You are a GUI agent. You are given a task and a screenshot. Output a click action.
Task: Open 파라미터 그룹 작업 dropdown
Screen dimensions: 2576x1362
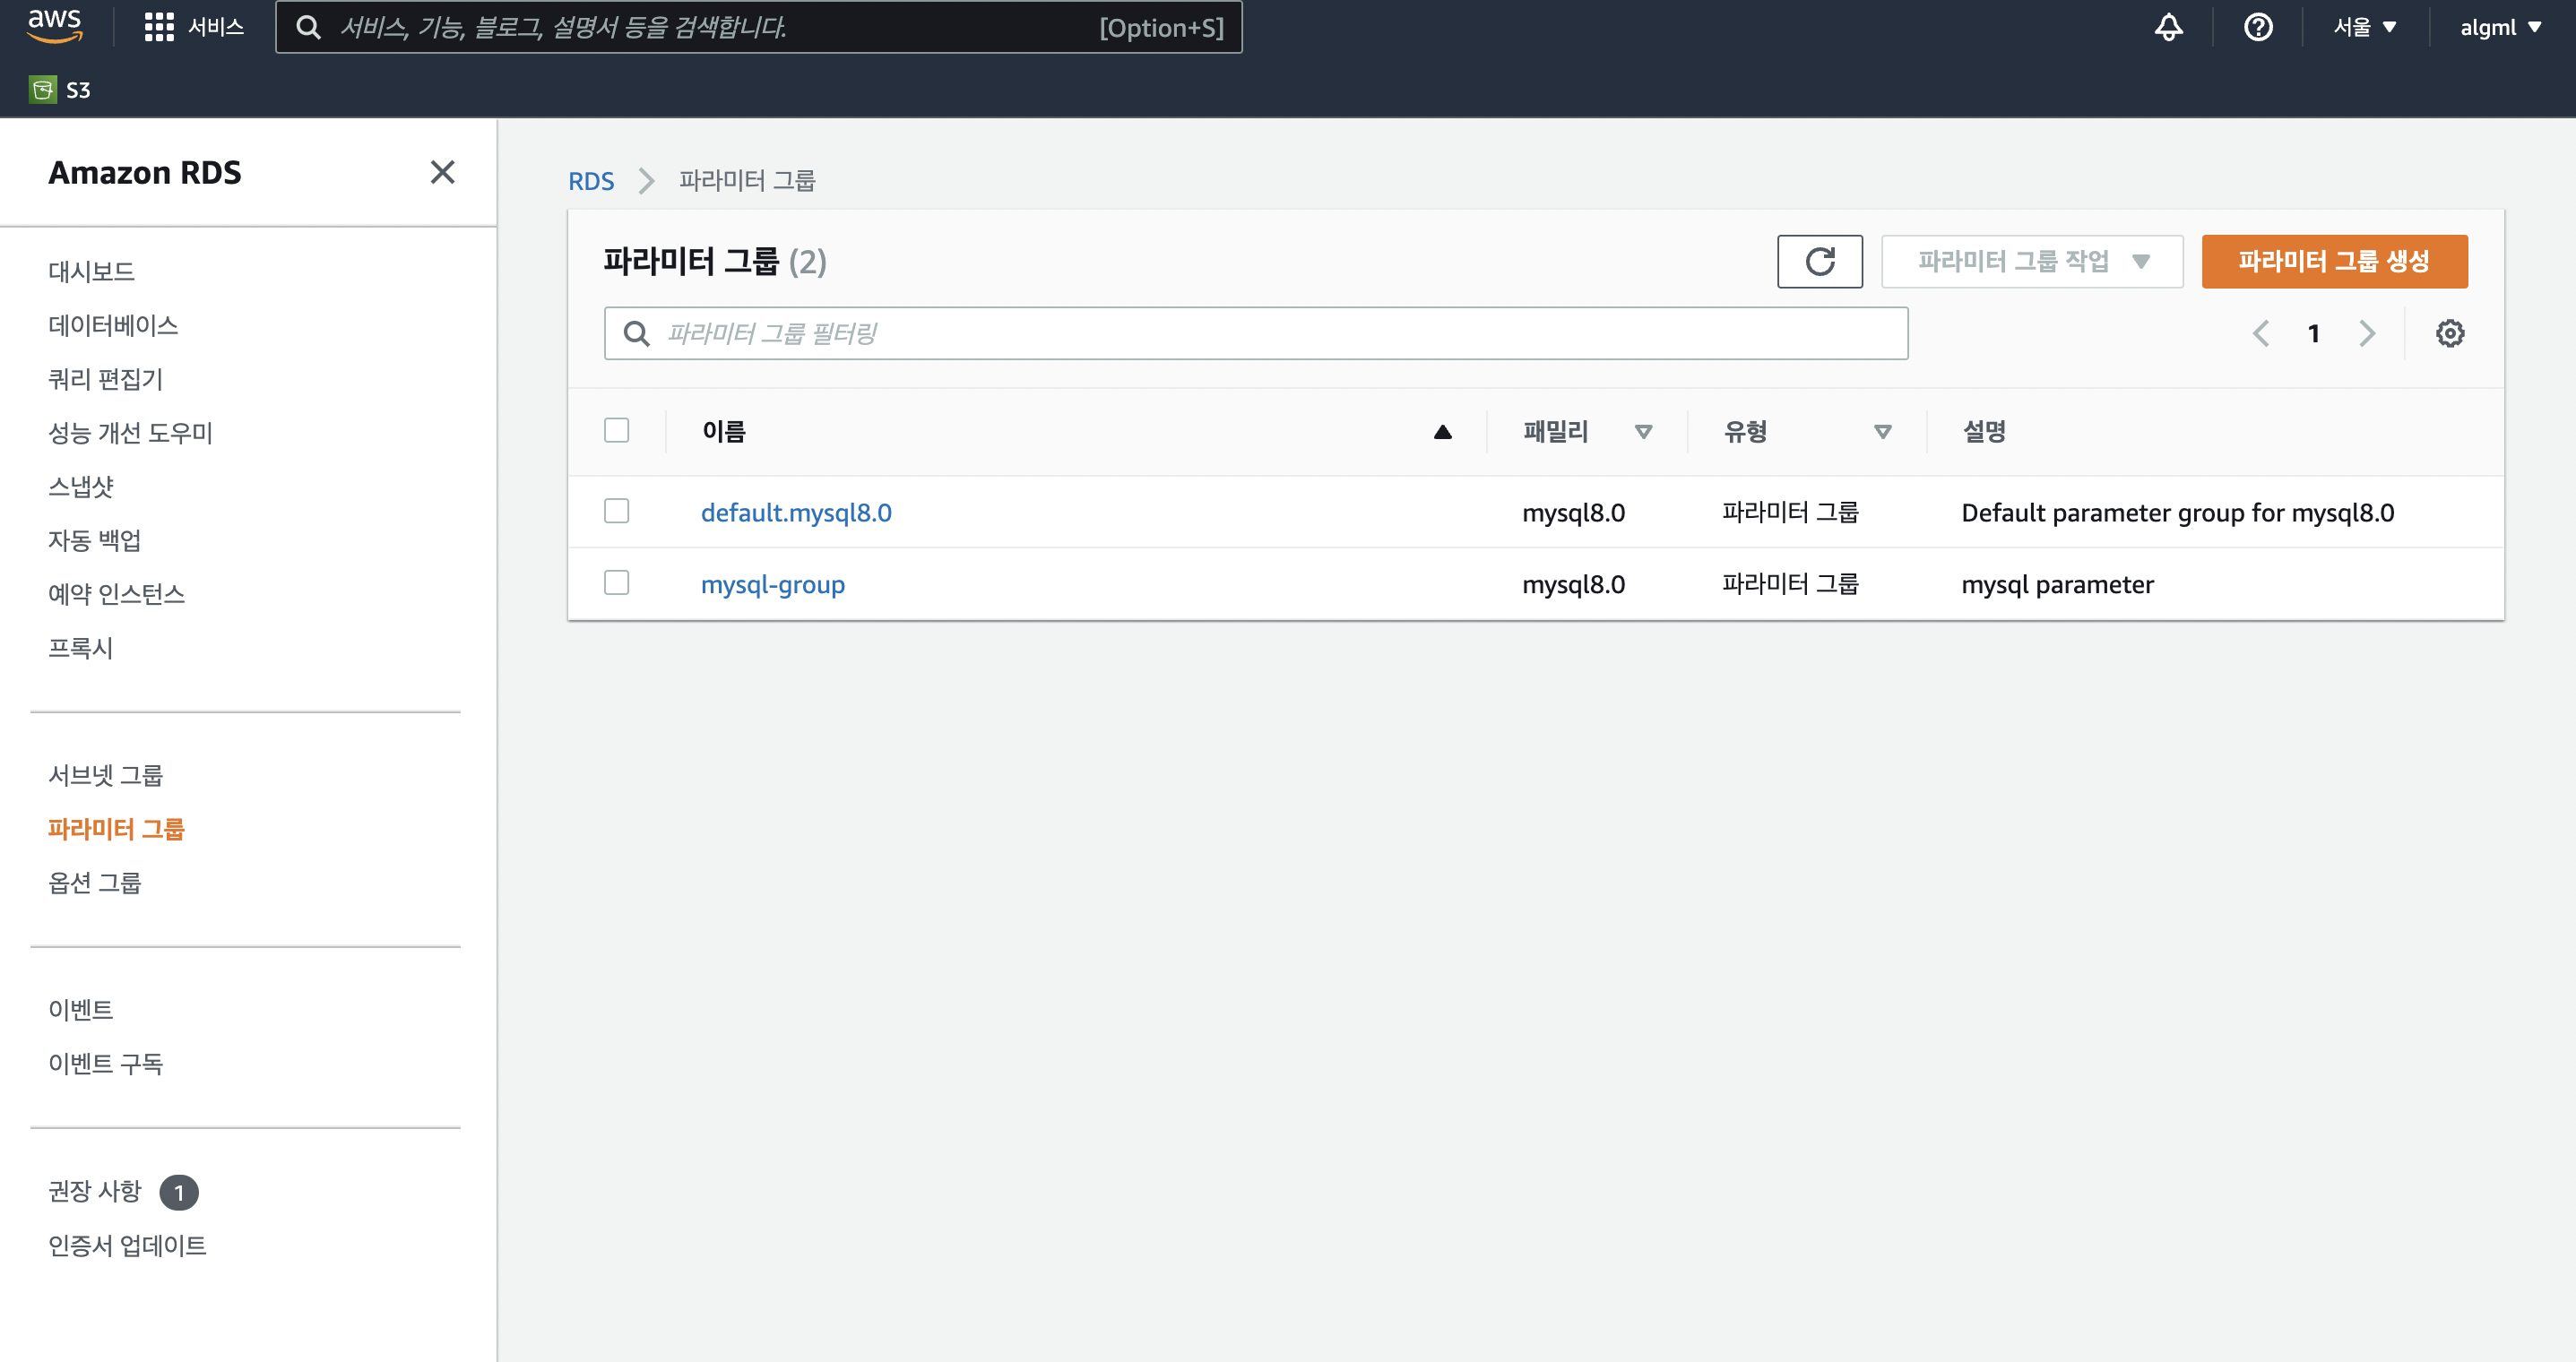click(x=2032, y=261)
